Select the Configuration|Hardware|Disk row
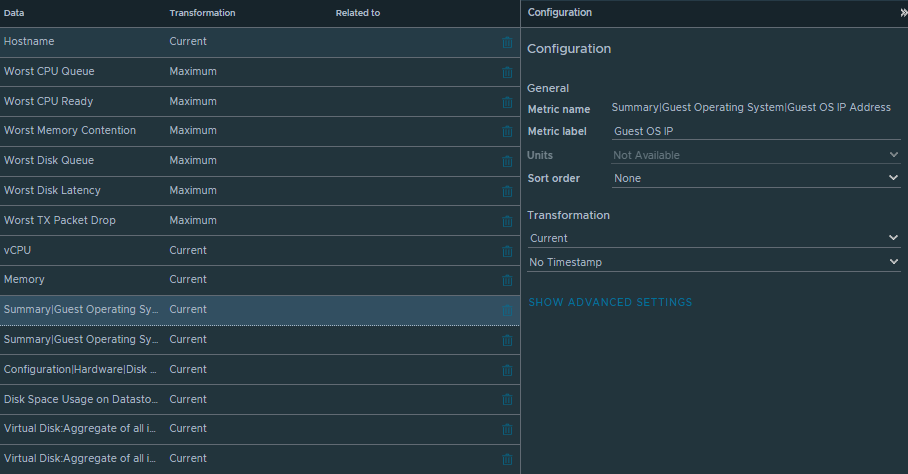The width and height of the screenshot is (908, 474). (259, 369)
